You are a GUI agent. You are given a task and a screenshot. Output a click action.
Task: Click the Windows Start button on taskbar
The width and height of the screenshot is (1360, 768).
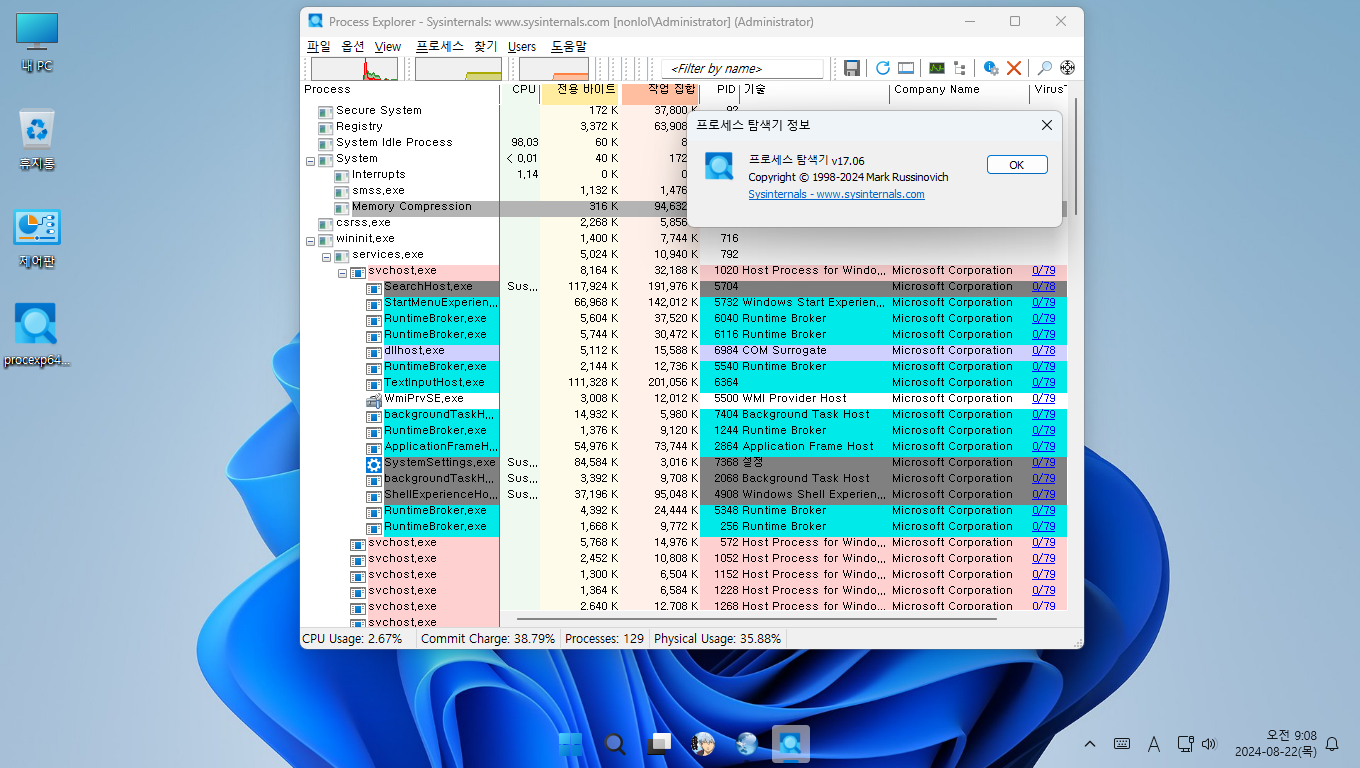click(571, 744)
